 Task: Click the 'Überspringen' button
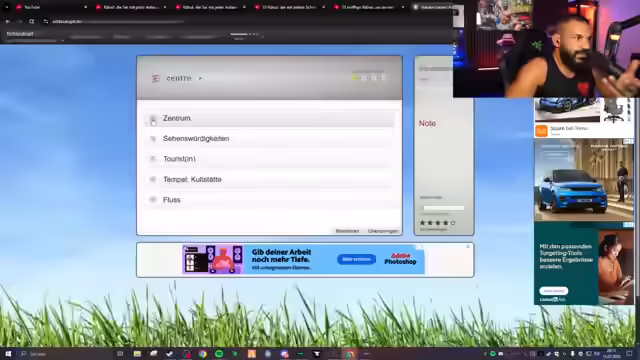pyautogui.click(x=382, y=231)
